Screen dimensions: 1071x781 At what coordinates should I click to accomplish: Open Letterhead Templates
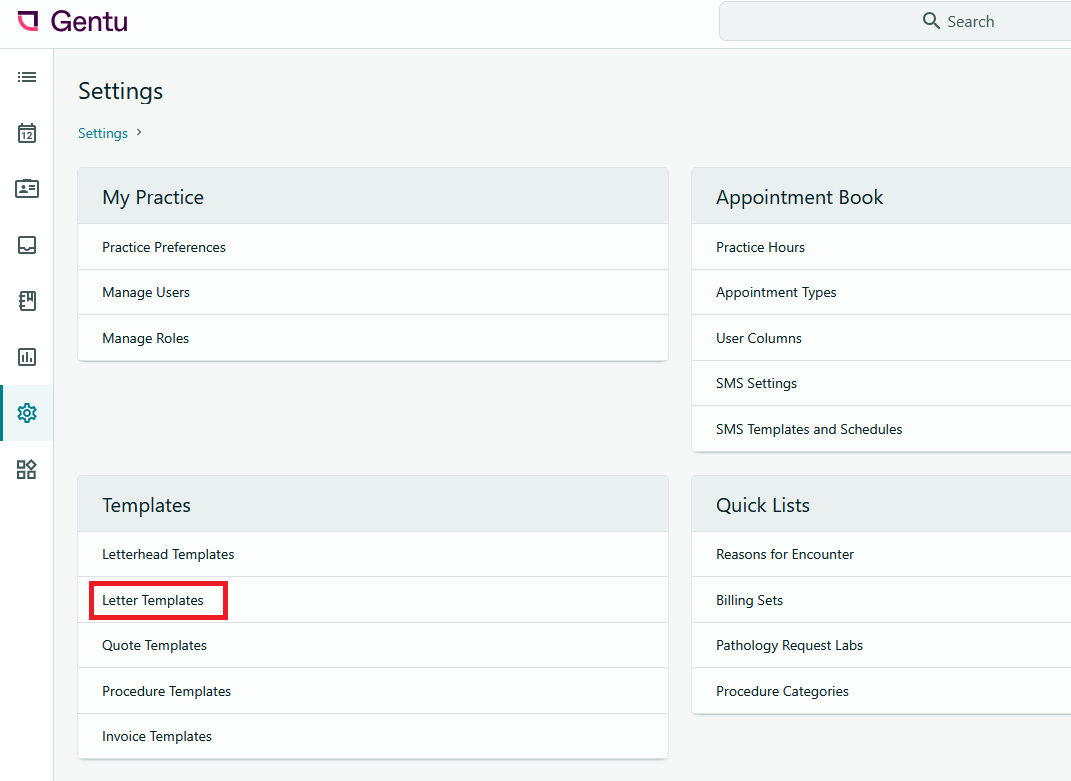pyautogui.click(x=168, y=554)
